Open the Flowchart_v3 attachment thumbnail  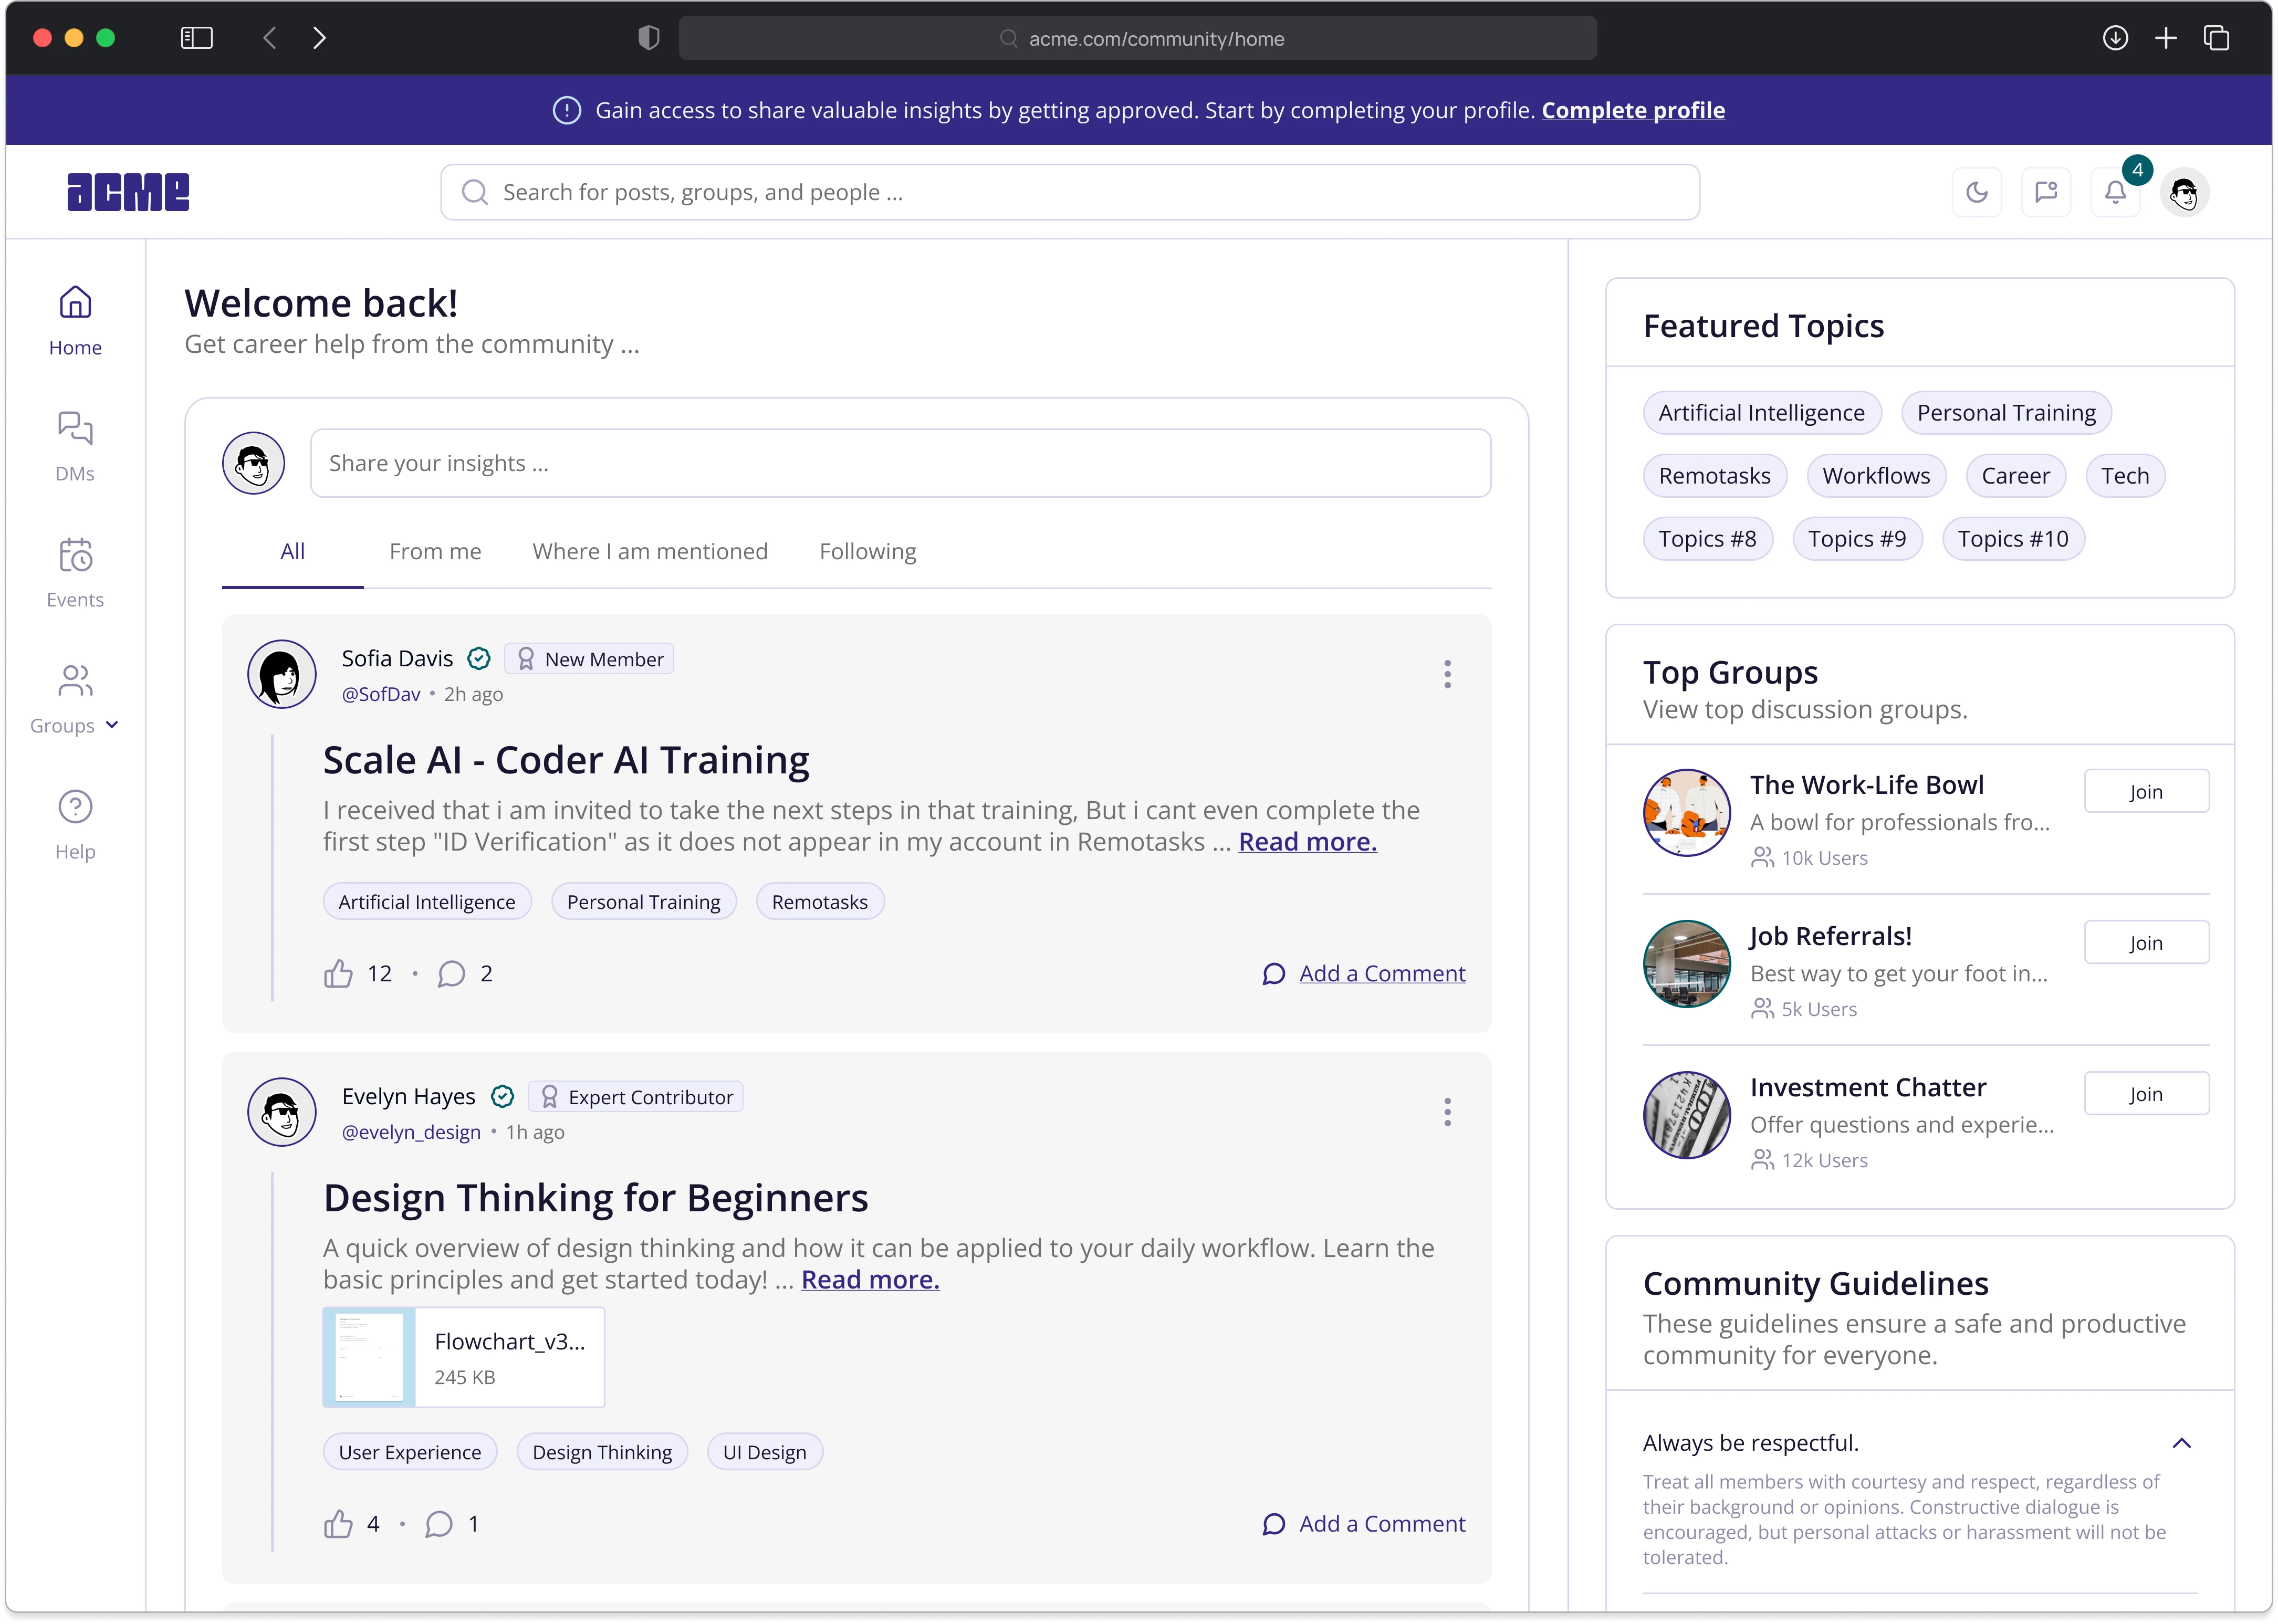click(x=369, y=1357)
